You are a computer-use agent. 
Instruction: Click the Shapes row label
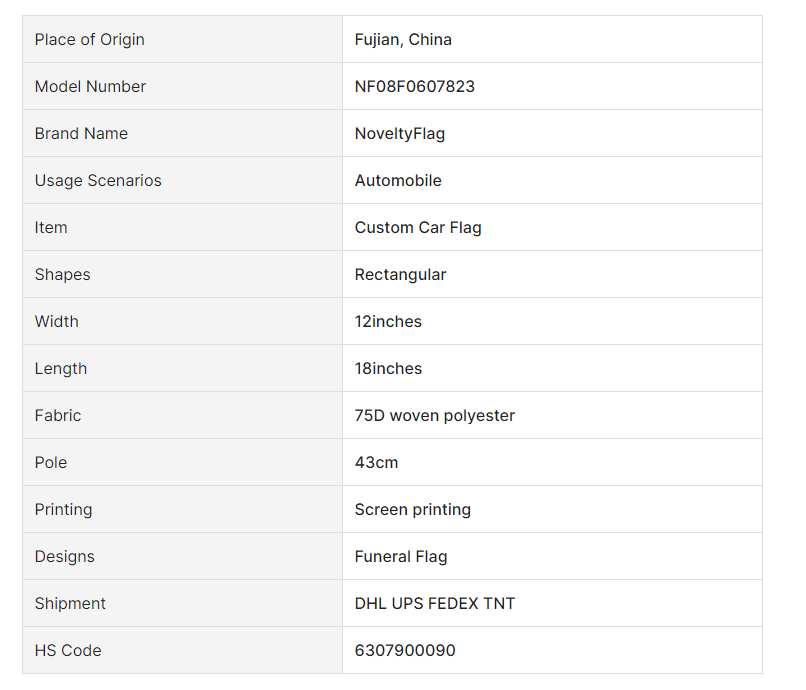coord(62,275)
